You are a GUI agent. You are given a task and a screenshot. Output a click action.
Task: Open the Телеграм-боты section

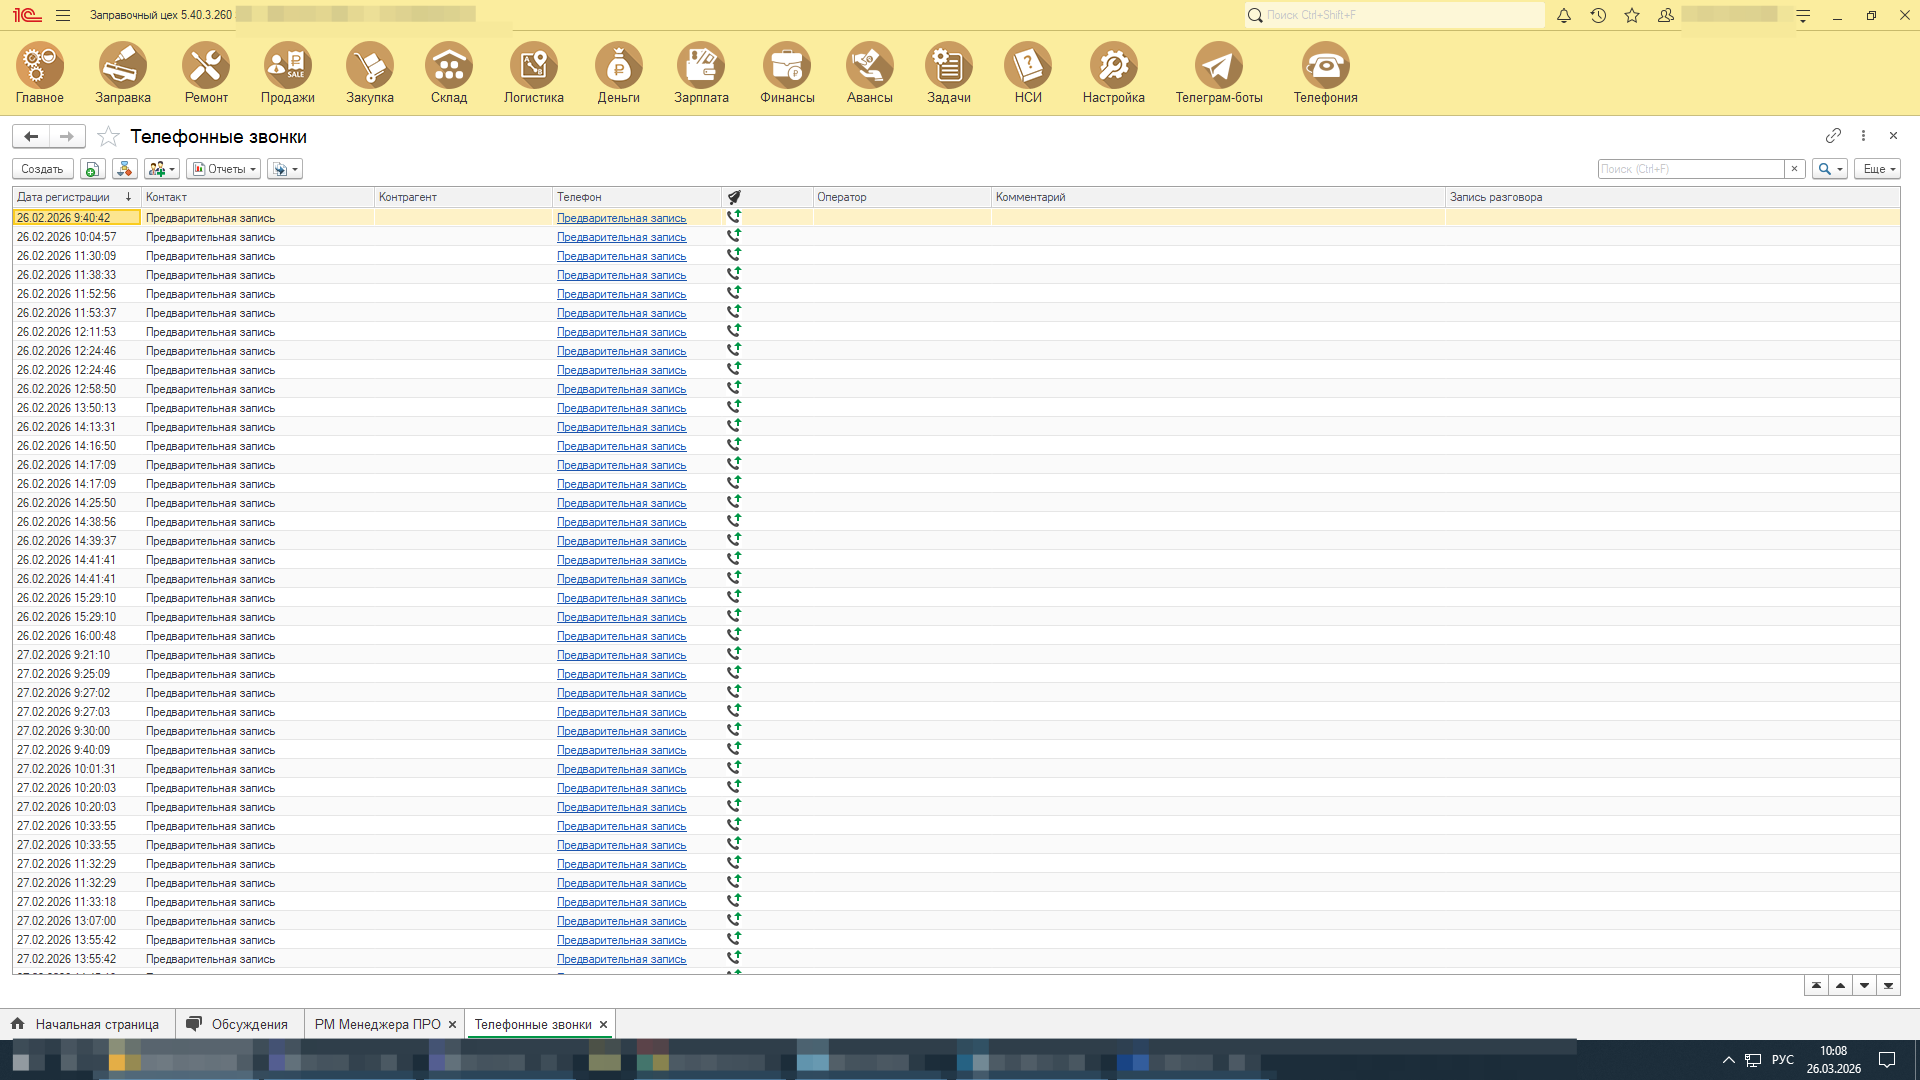point(1218,73)
